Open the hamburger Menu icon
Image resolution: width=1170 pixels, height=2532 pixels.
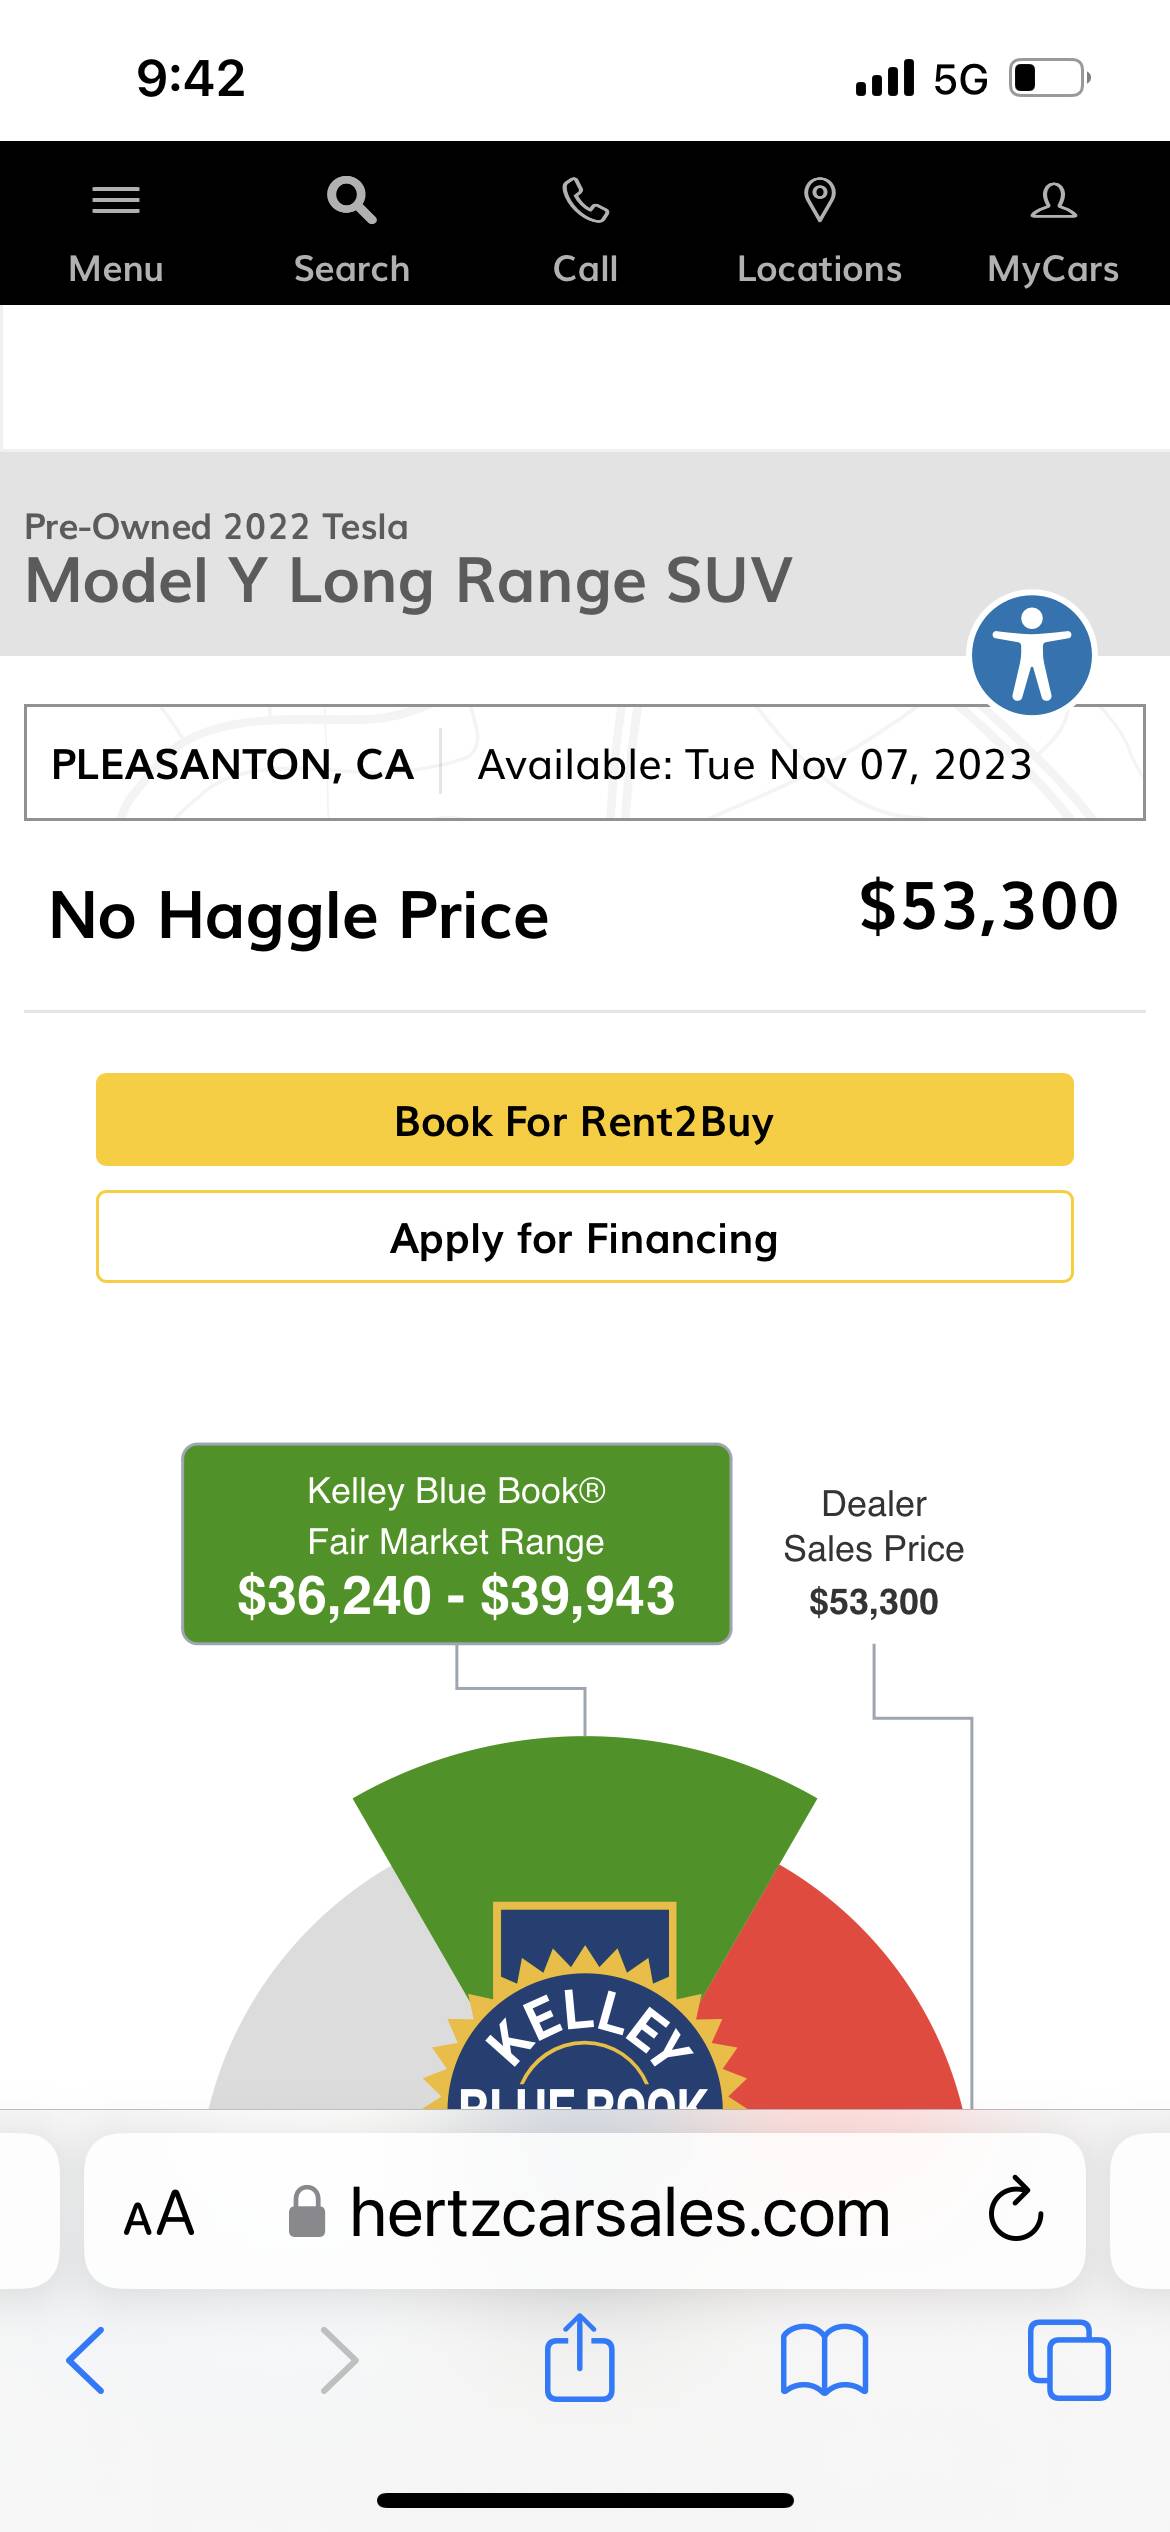116,201
